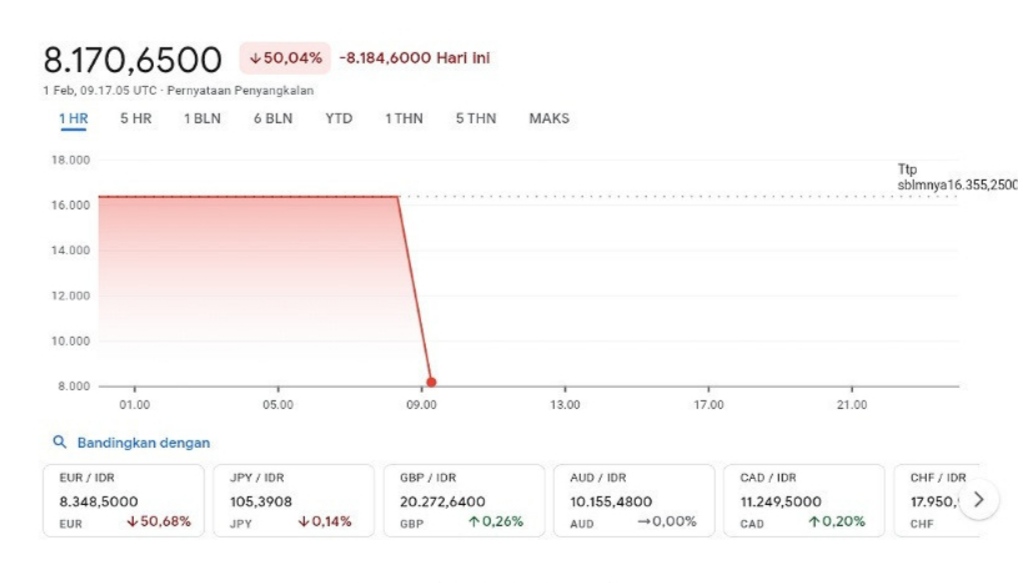
Task: View the 5 THN chart range
Action: pos(476,119)
